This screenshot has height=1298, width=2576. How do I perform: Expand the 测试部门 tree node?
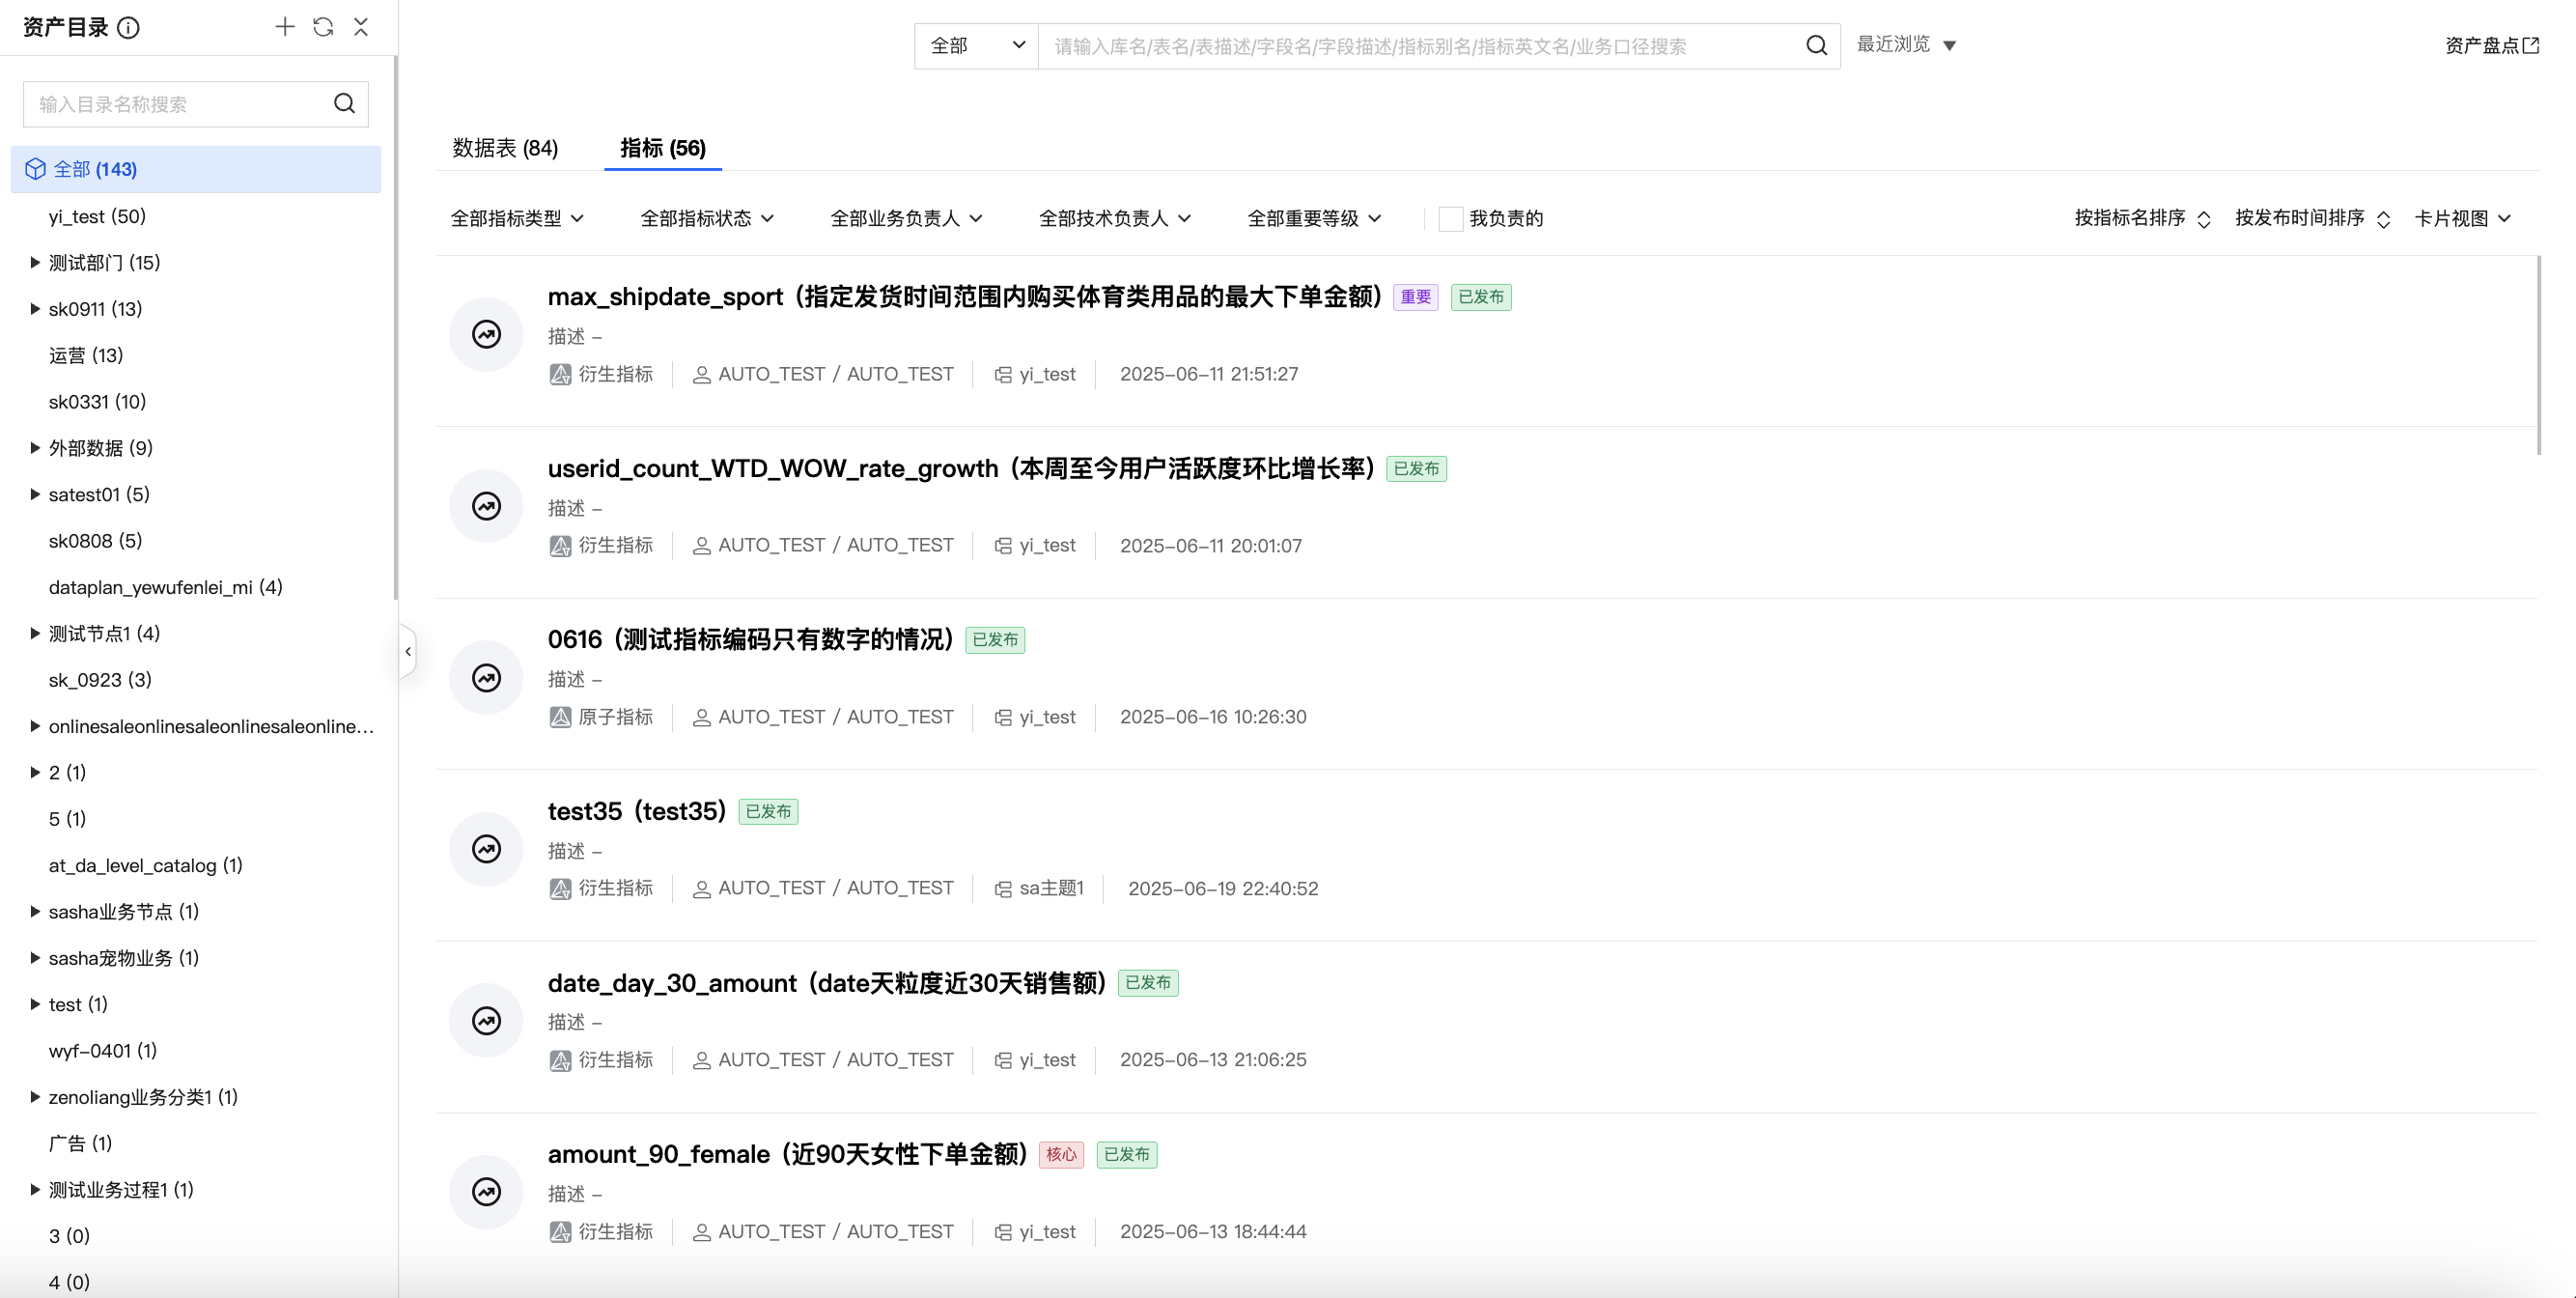click(35, 263)
